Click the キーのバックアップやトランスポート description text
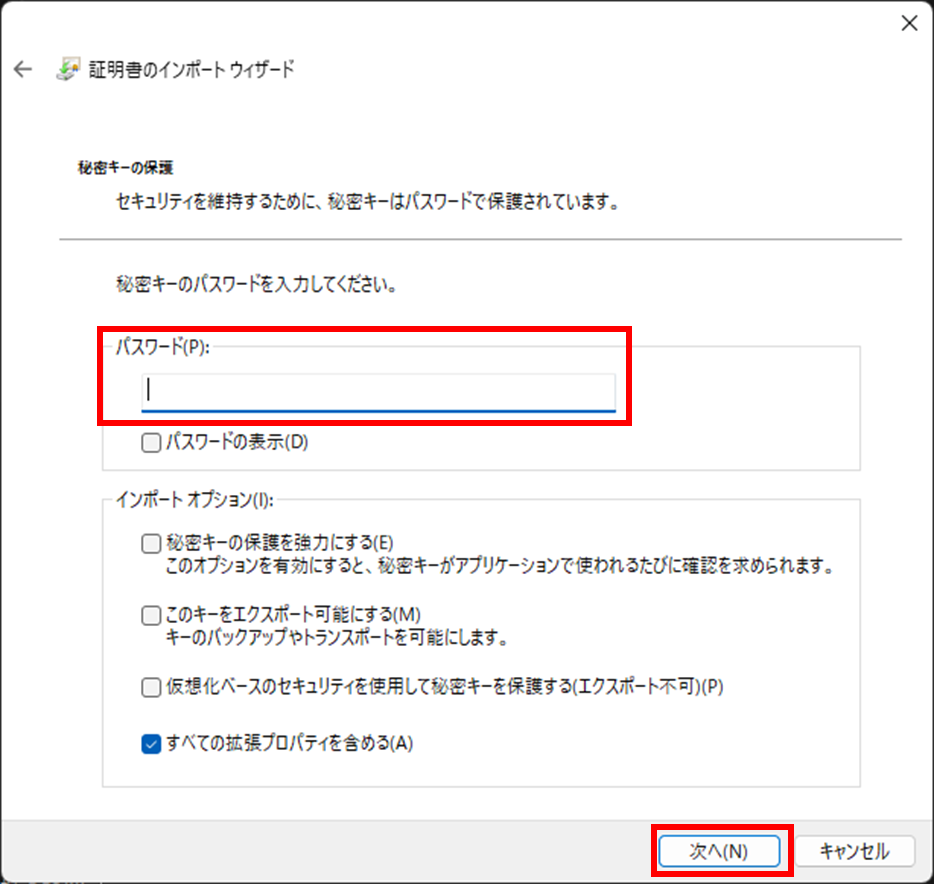934x884 pixels. point(336,637)
